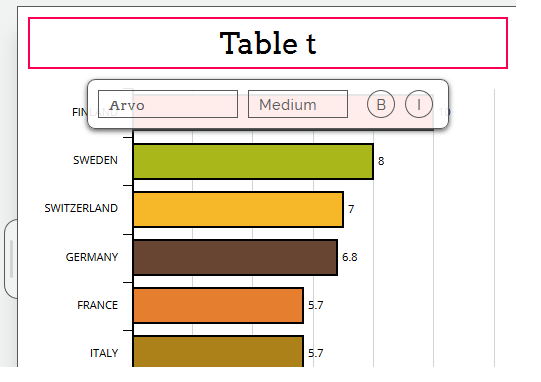
Task: Open the Medium font weight dropdown
Action: (298, 104)
